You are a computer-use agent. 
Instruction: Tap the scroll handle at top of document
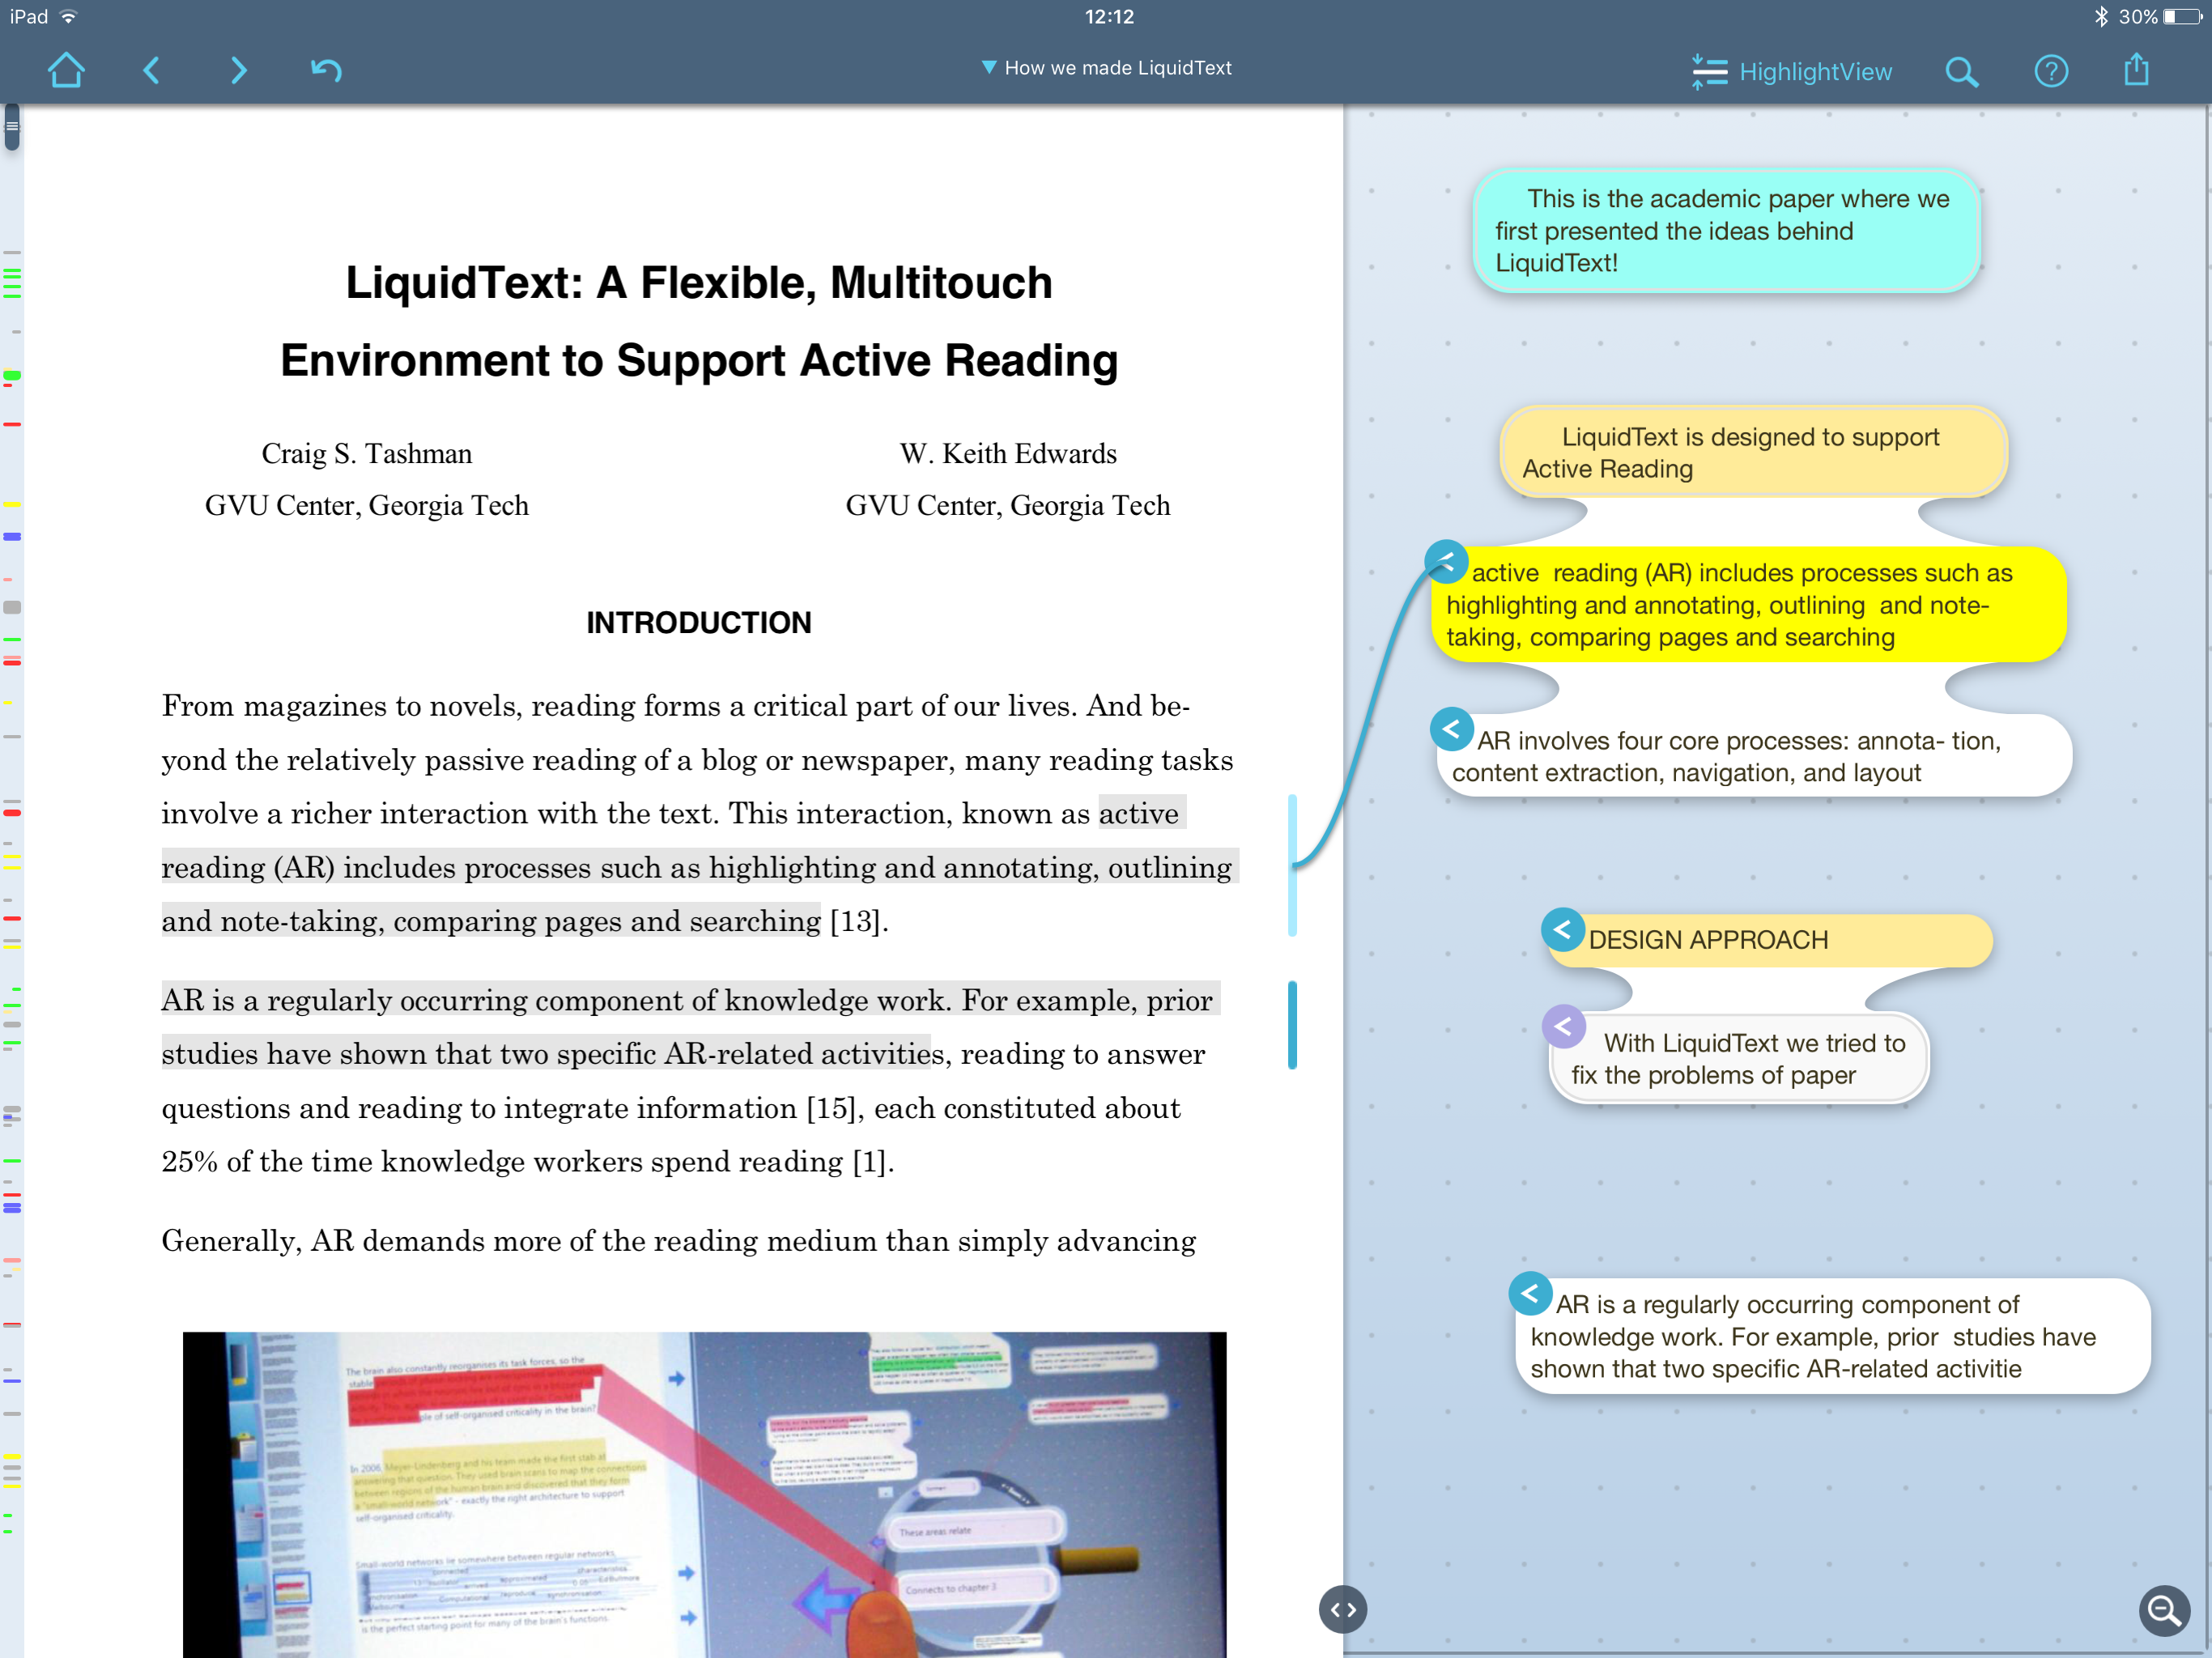[12, 127]
